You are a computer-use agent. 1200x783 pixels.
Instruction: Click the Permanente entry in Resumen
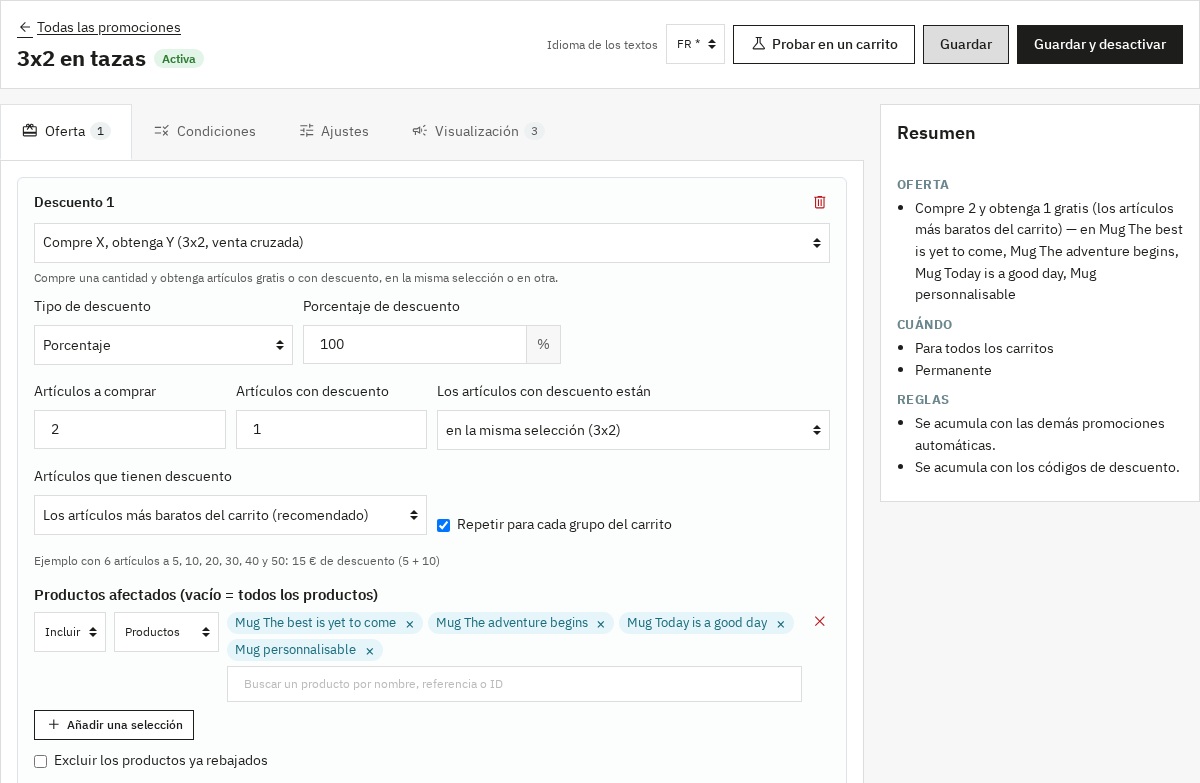pyautogui.click(x=953, y=370)
